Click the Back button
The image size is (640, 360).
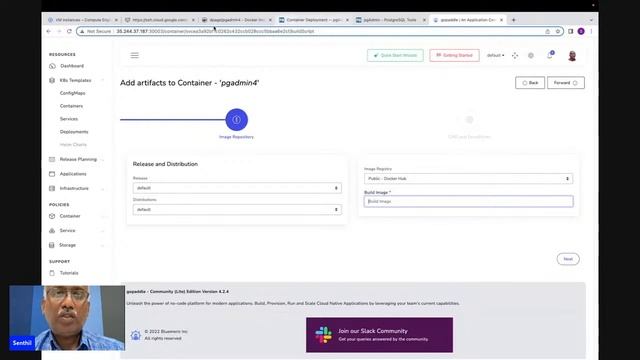(x=530, y=83)
